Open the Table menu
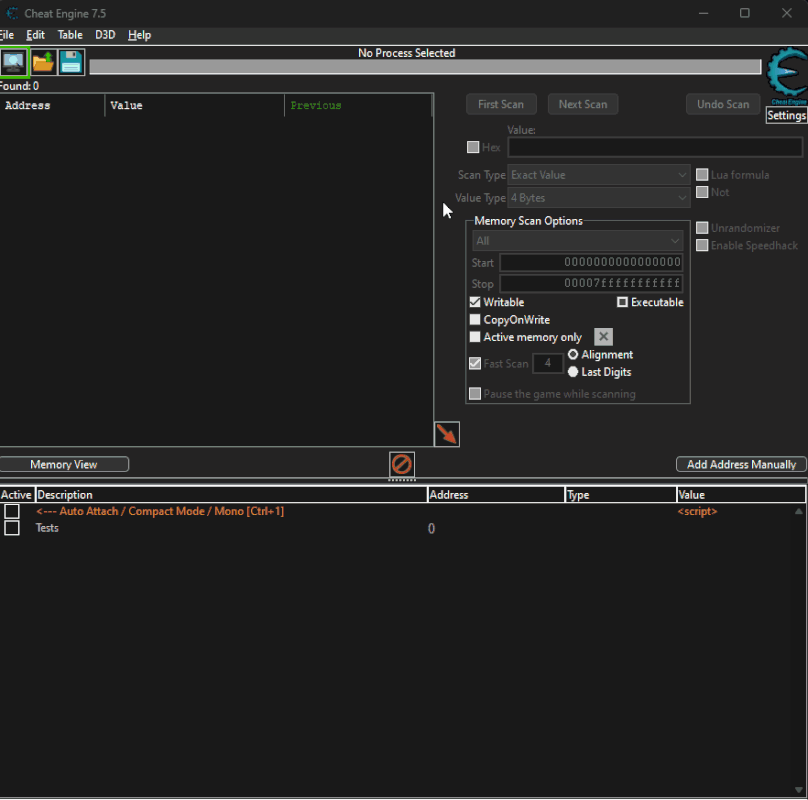 click(x=70, y=35)
